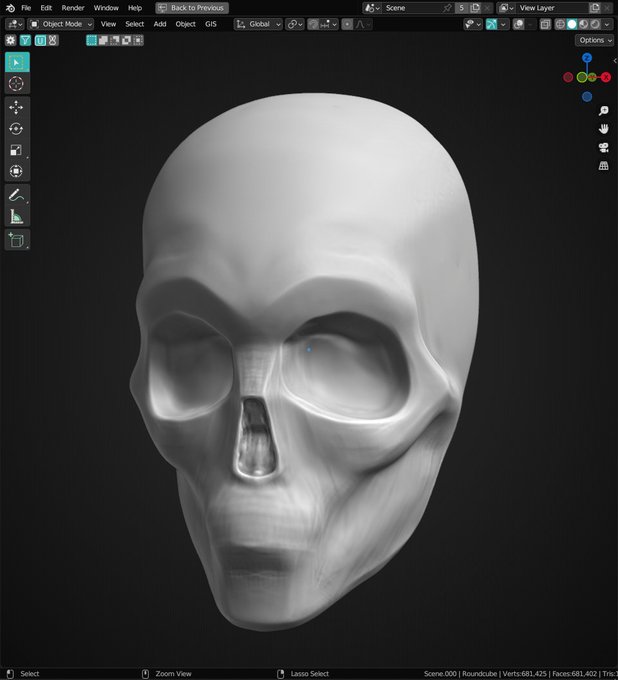This screenshot has width=618, height=680.
Task: Click the Z axis on navigation gizmo
Action: [x=587, y=58]
